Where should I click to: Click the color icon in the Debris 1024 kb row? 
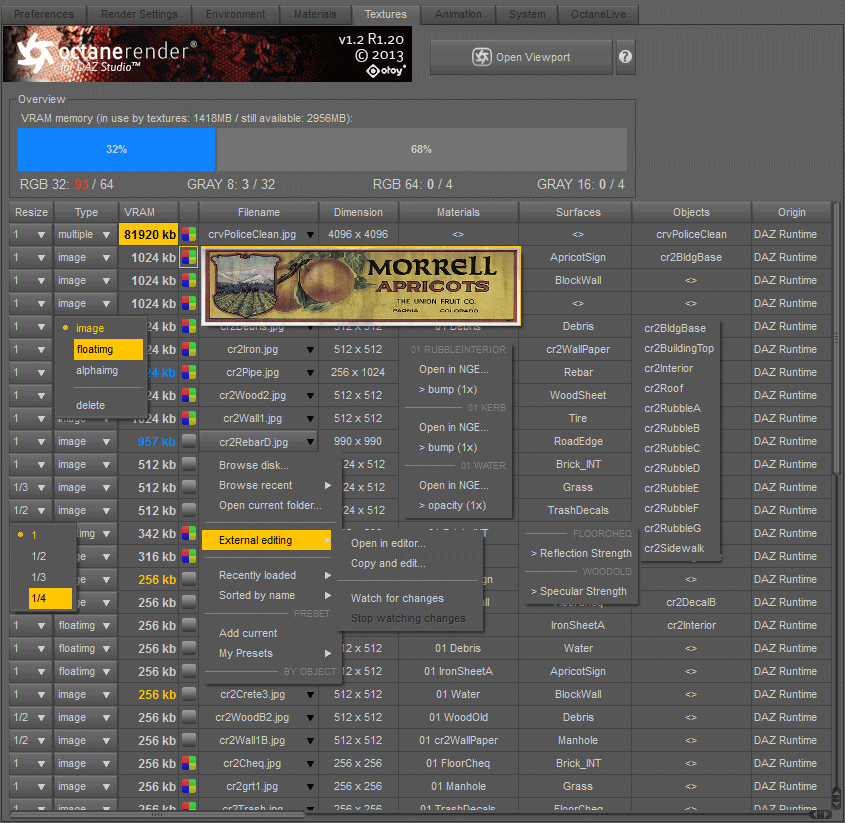189,327
